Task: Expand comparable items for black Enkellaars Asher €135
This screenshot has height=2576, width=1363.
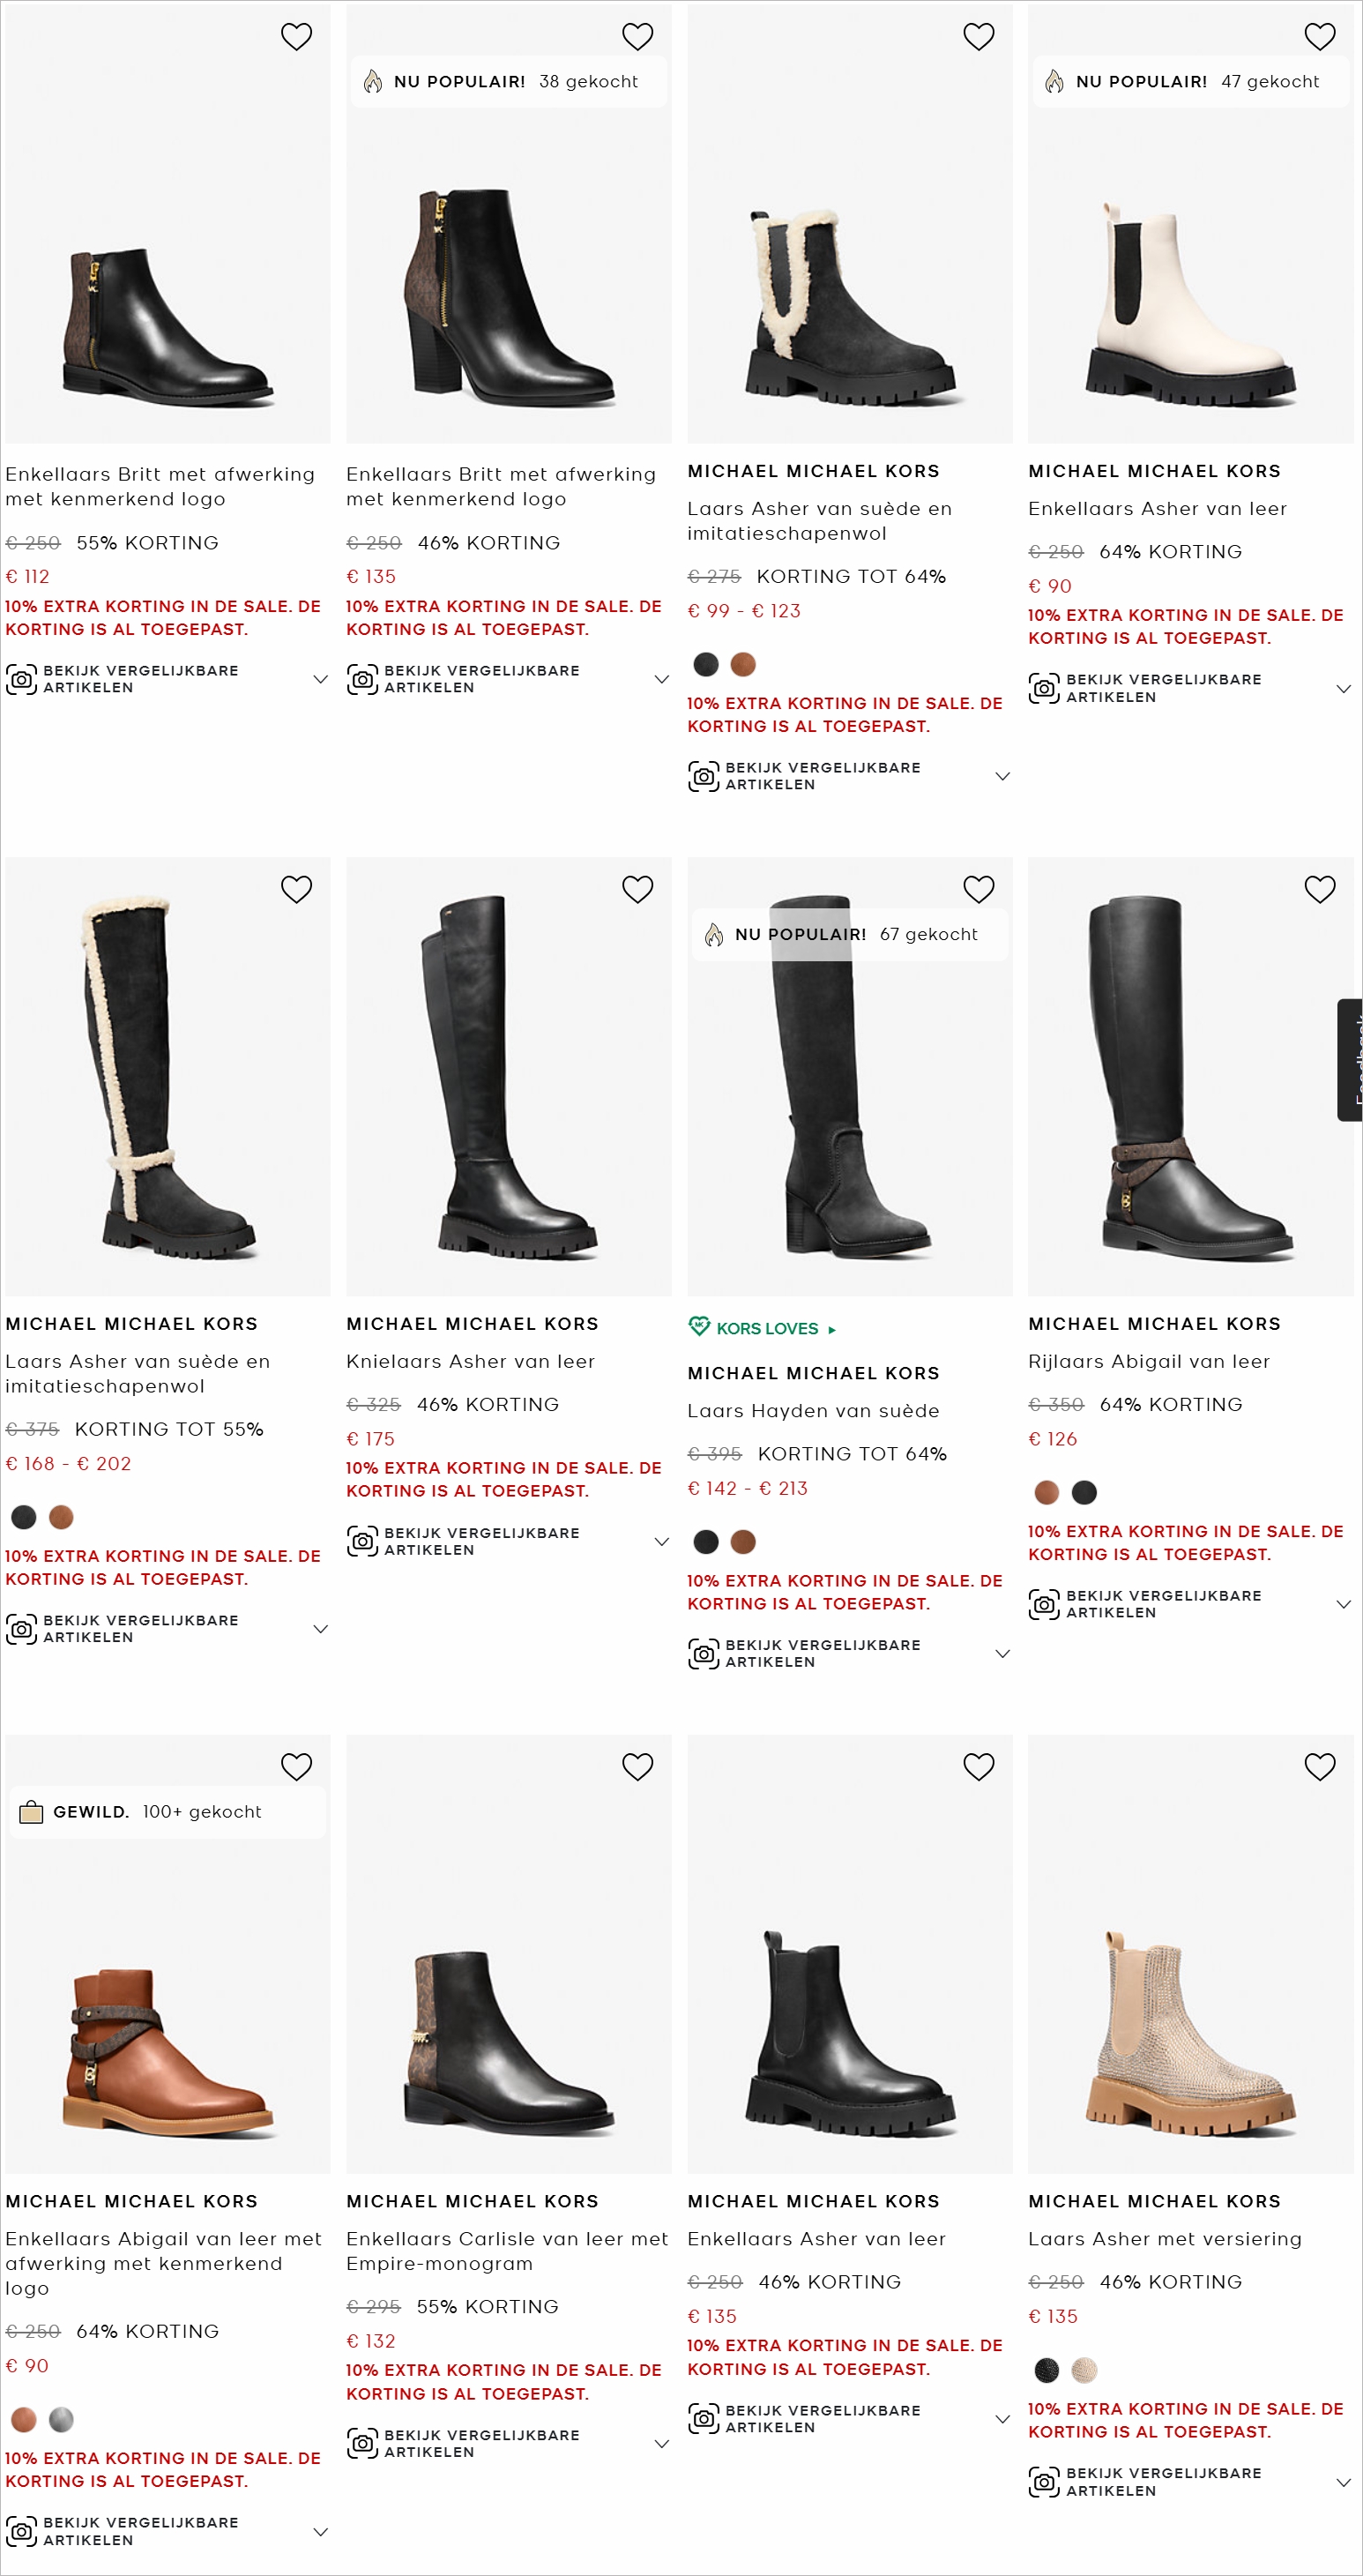Action: point(1002,2418)
